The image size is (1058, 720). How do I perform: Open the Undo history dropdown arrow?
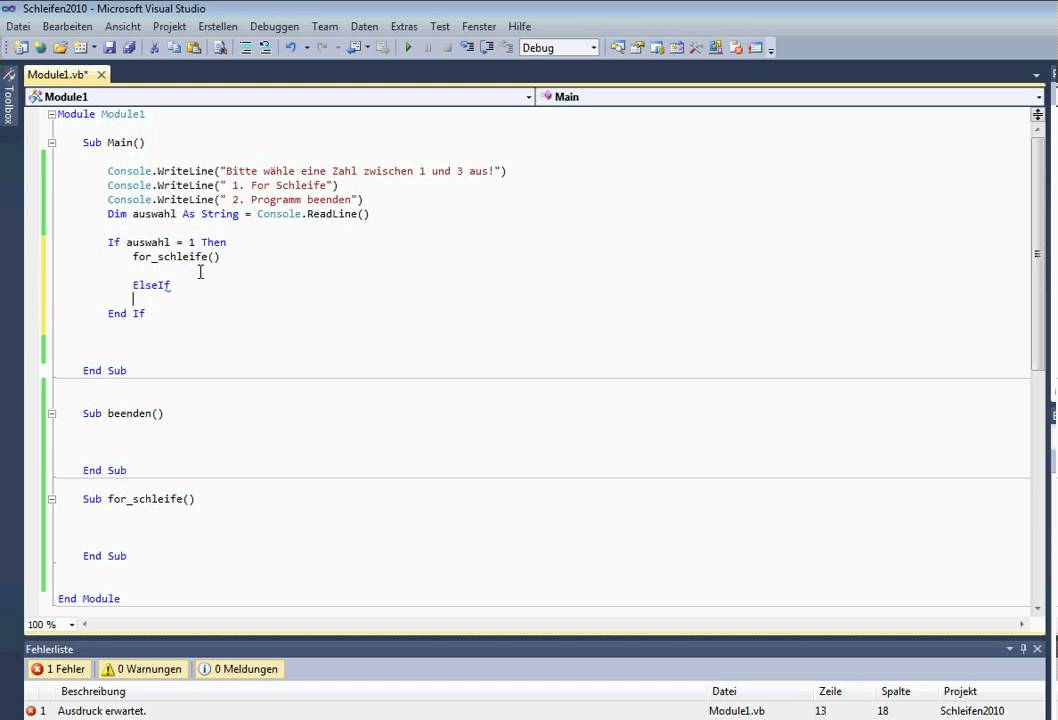click(306, 48)
